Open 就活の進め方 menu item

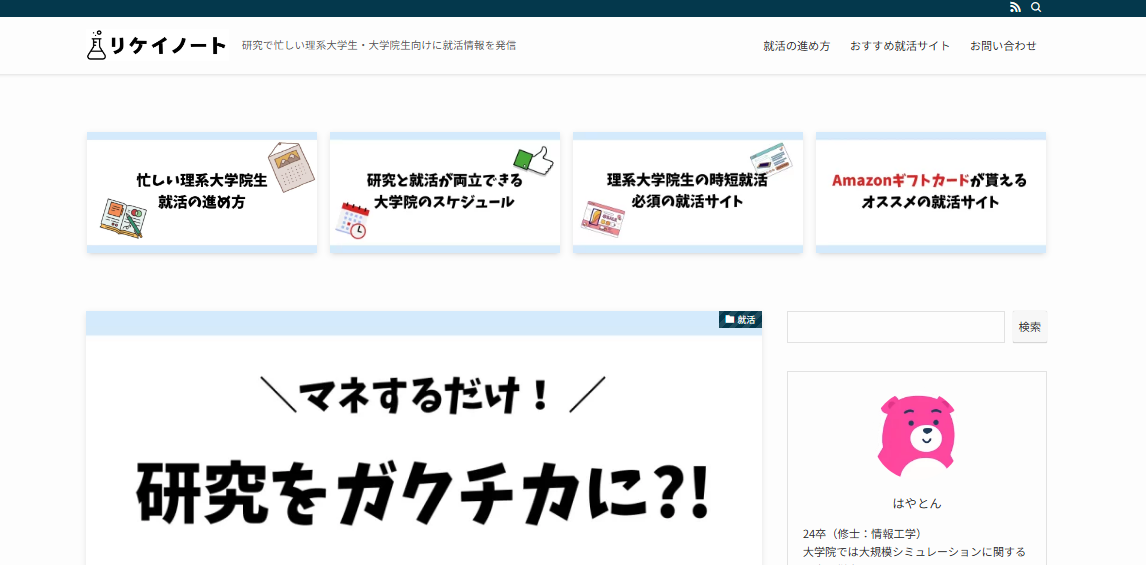click(x=797, y=46)
